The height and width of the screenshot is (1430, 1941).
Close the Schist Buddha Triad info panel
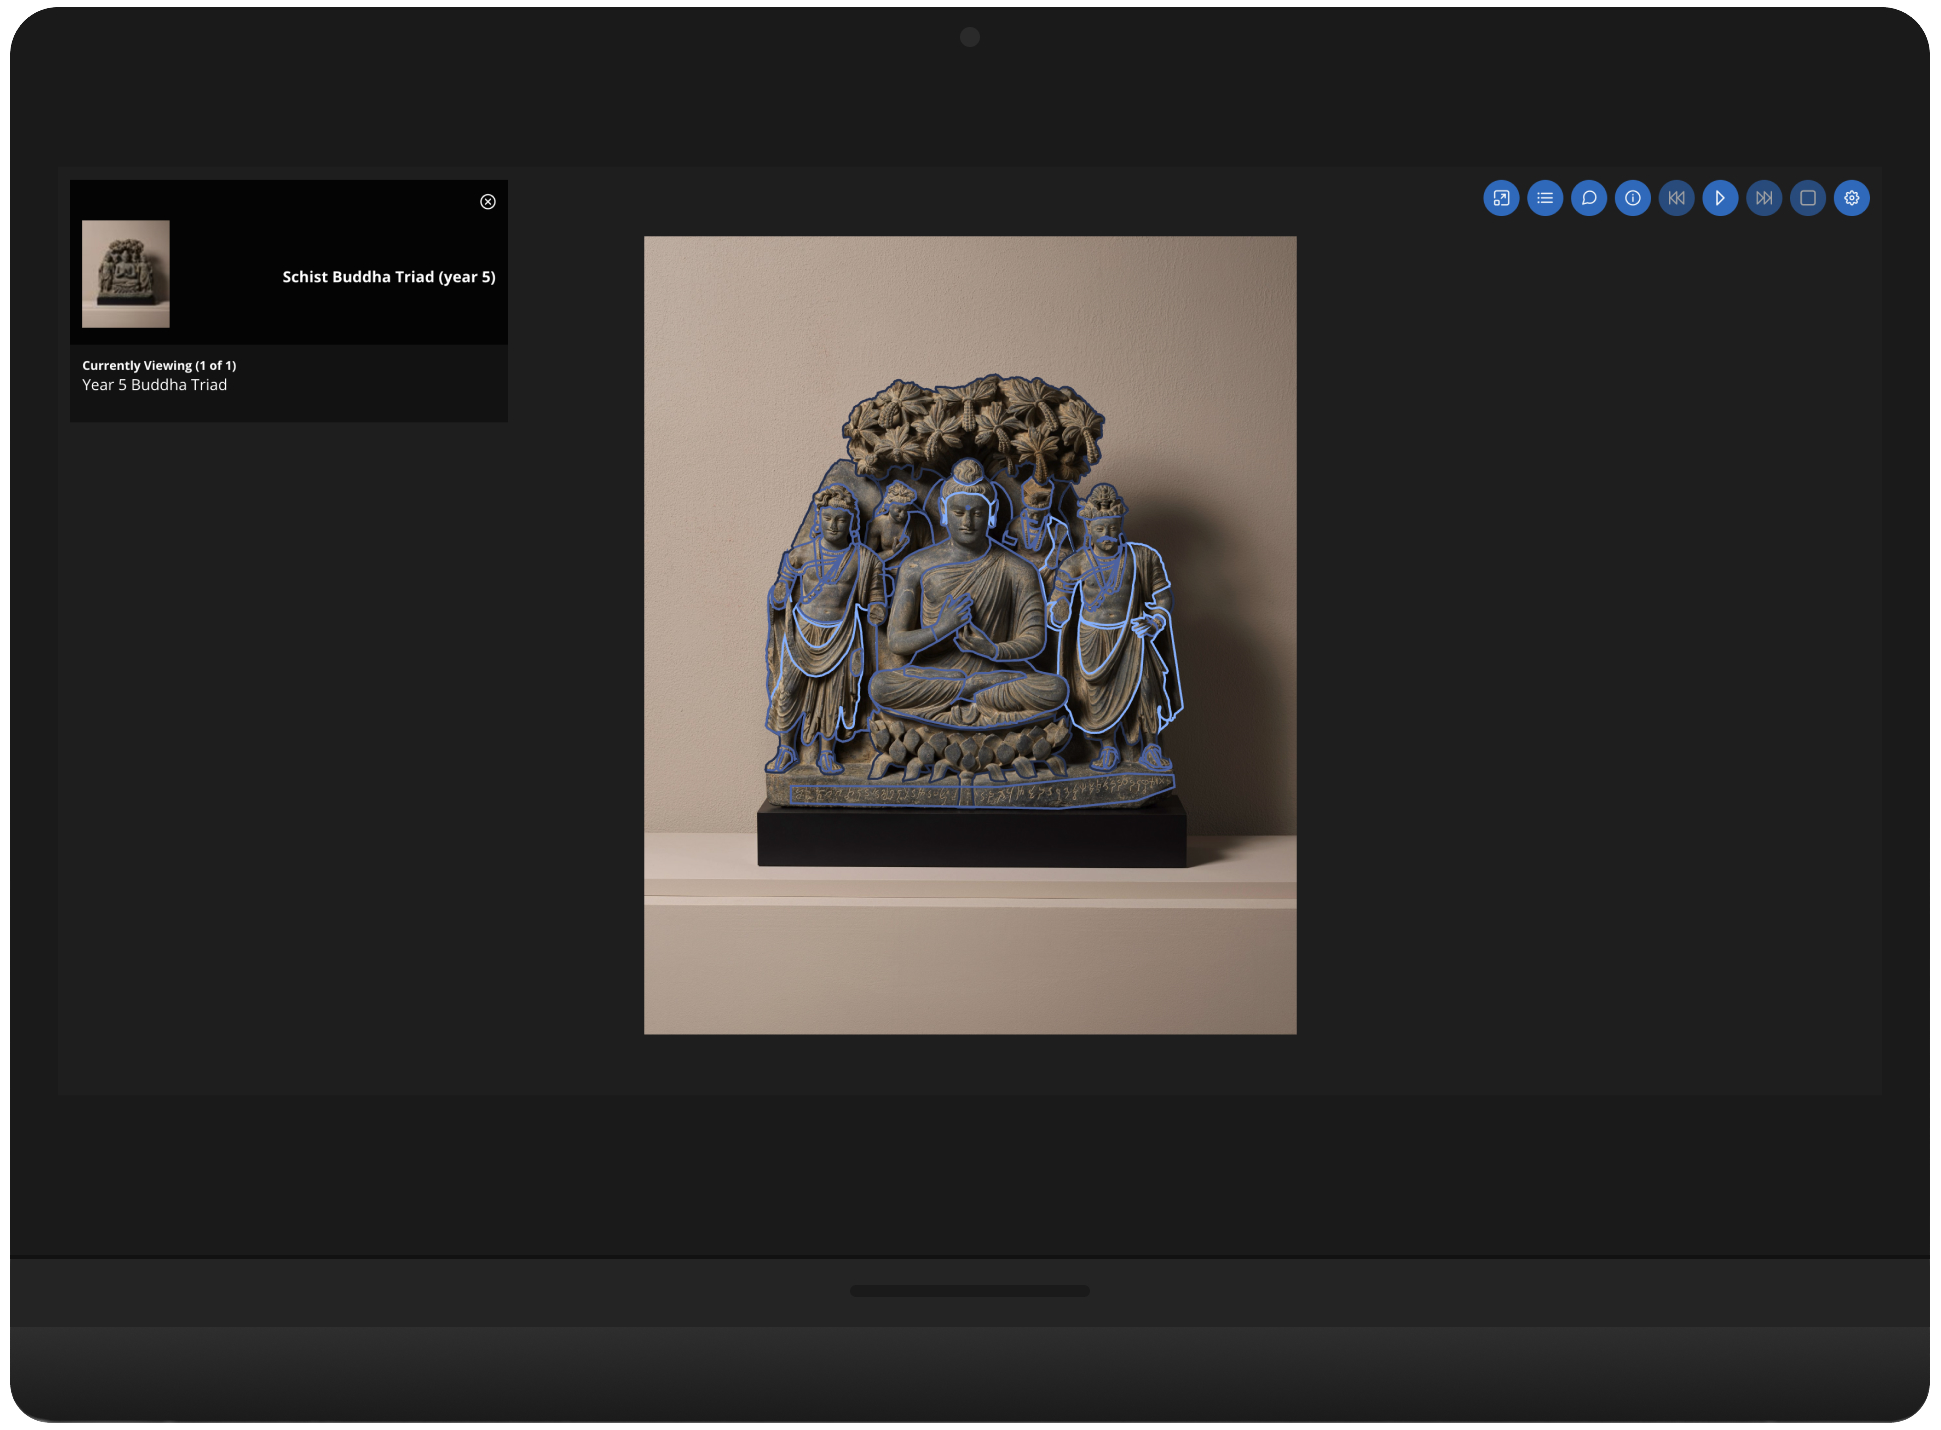(488, 202)
